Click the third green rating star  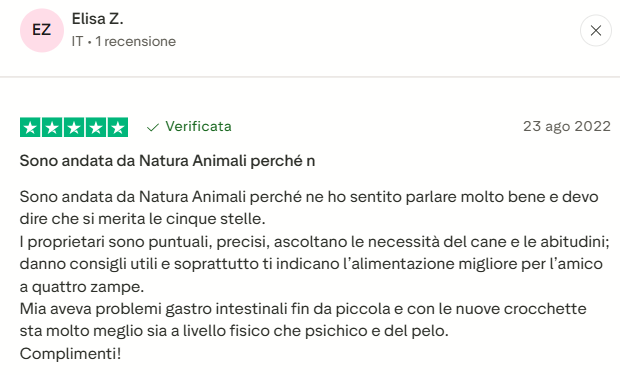[74, 127]
